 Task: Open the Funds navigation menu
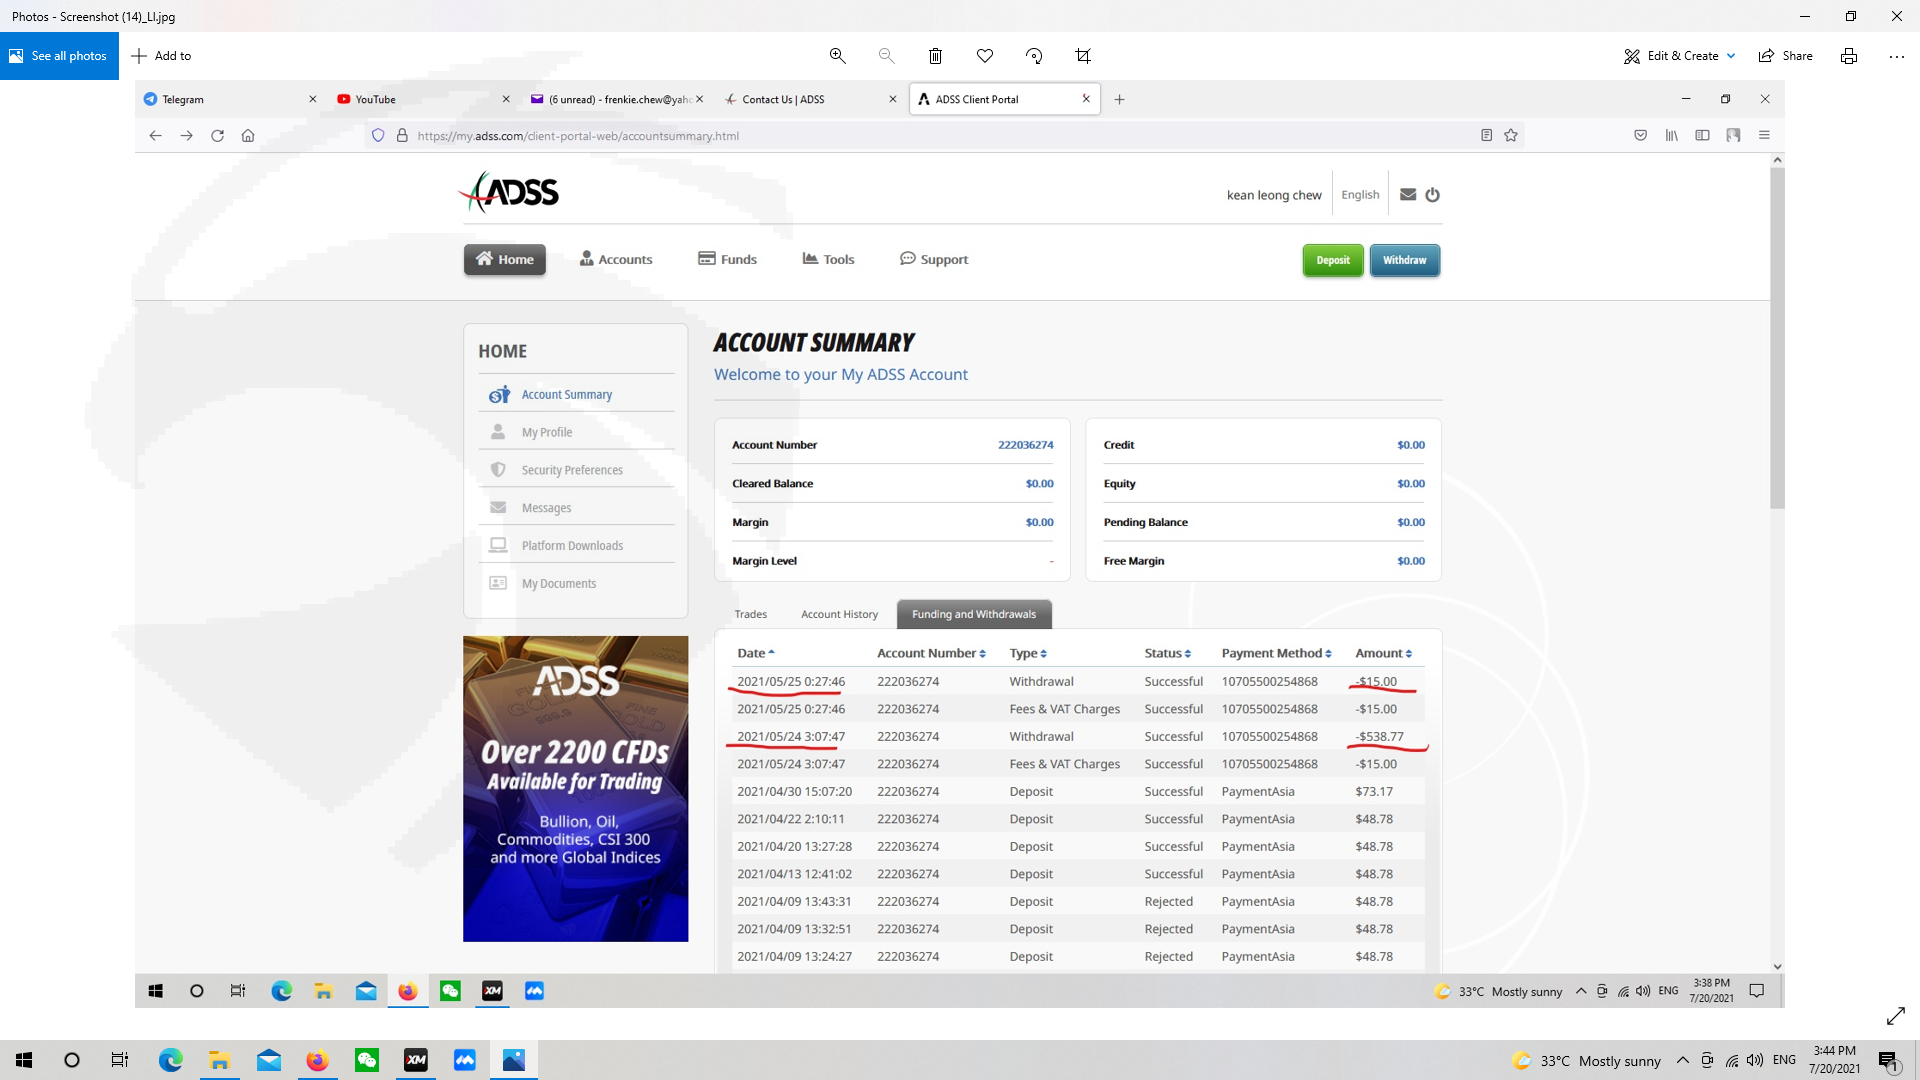(727, 260)
